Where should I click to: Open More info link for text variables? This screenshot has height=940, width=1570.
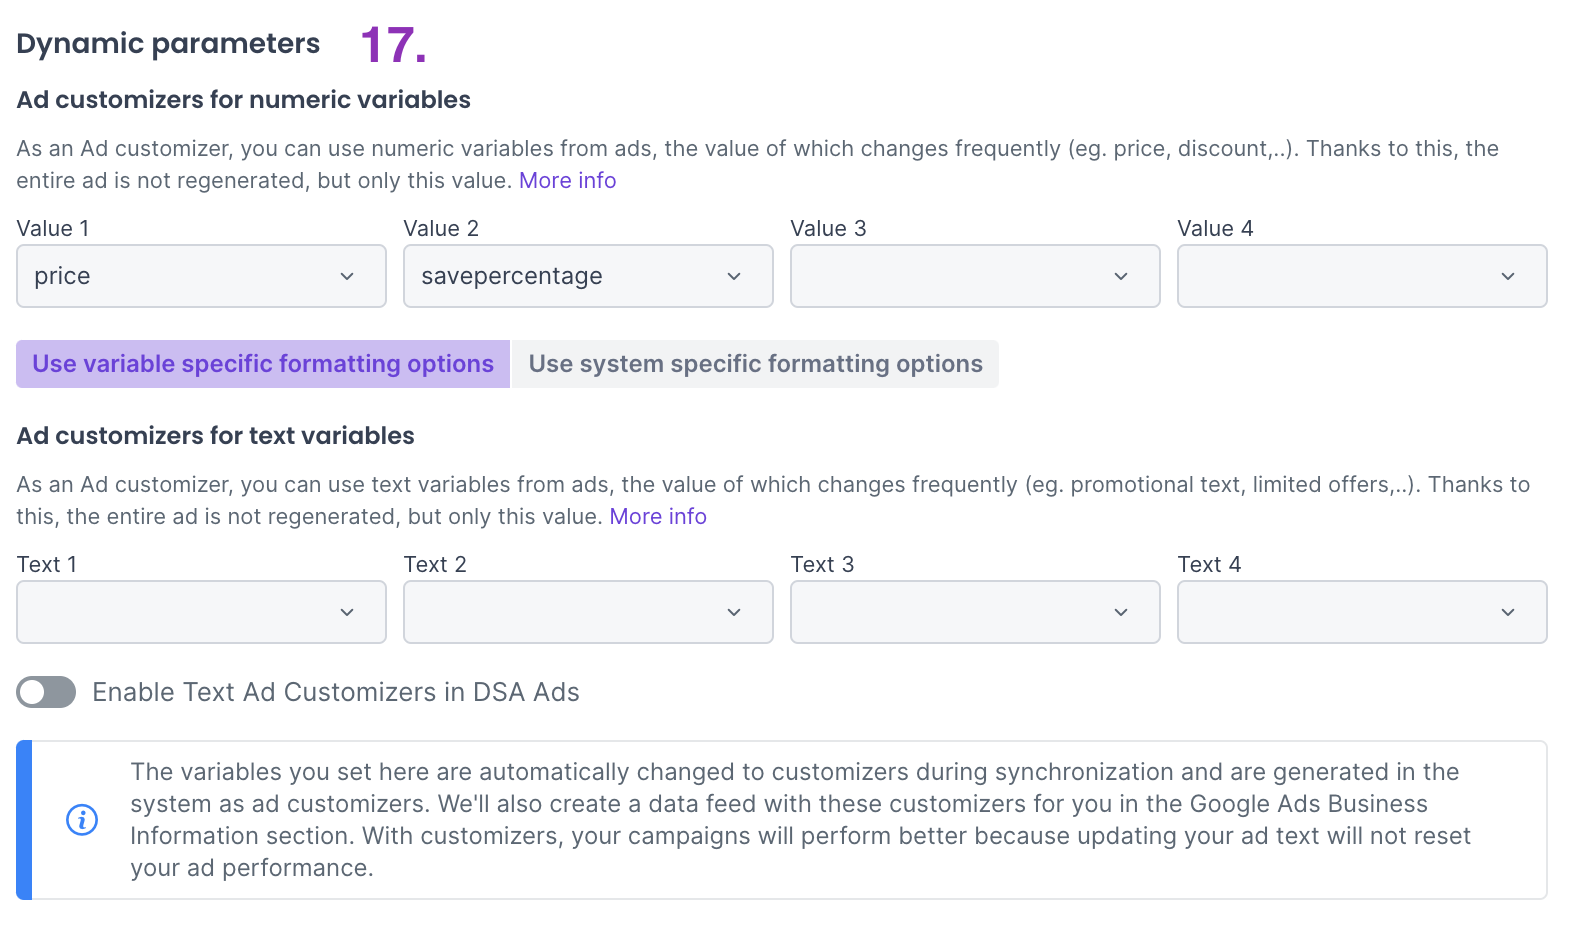click(x=658, y=517)
